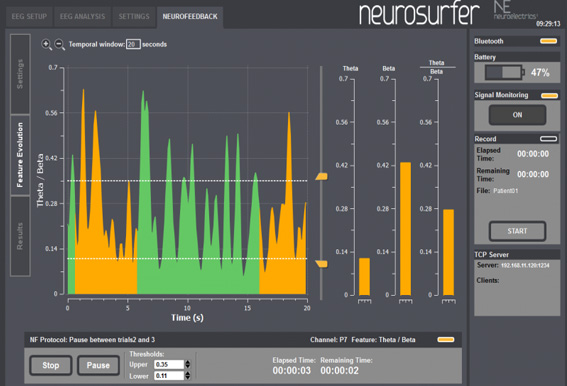Zoom in on the feature graph
This screenshot has width=567, height=386.
pyautogui.click(x=46, y=44)
